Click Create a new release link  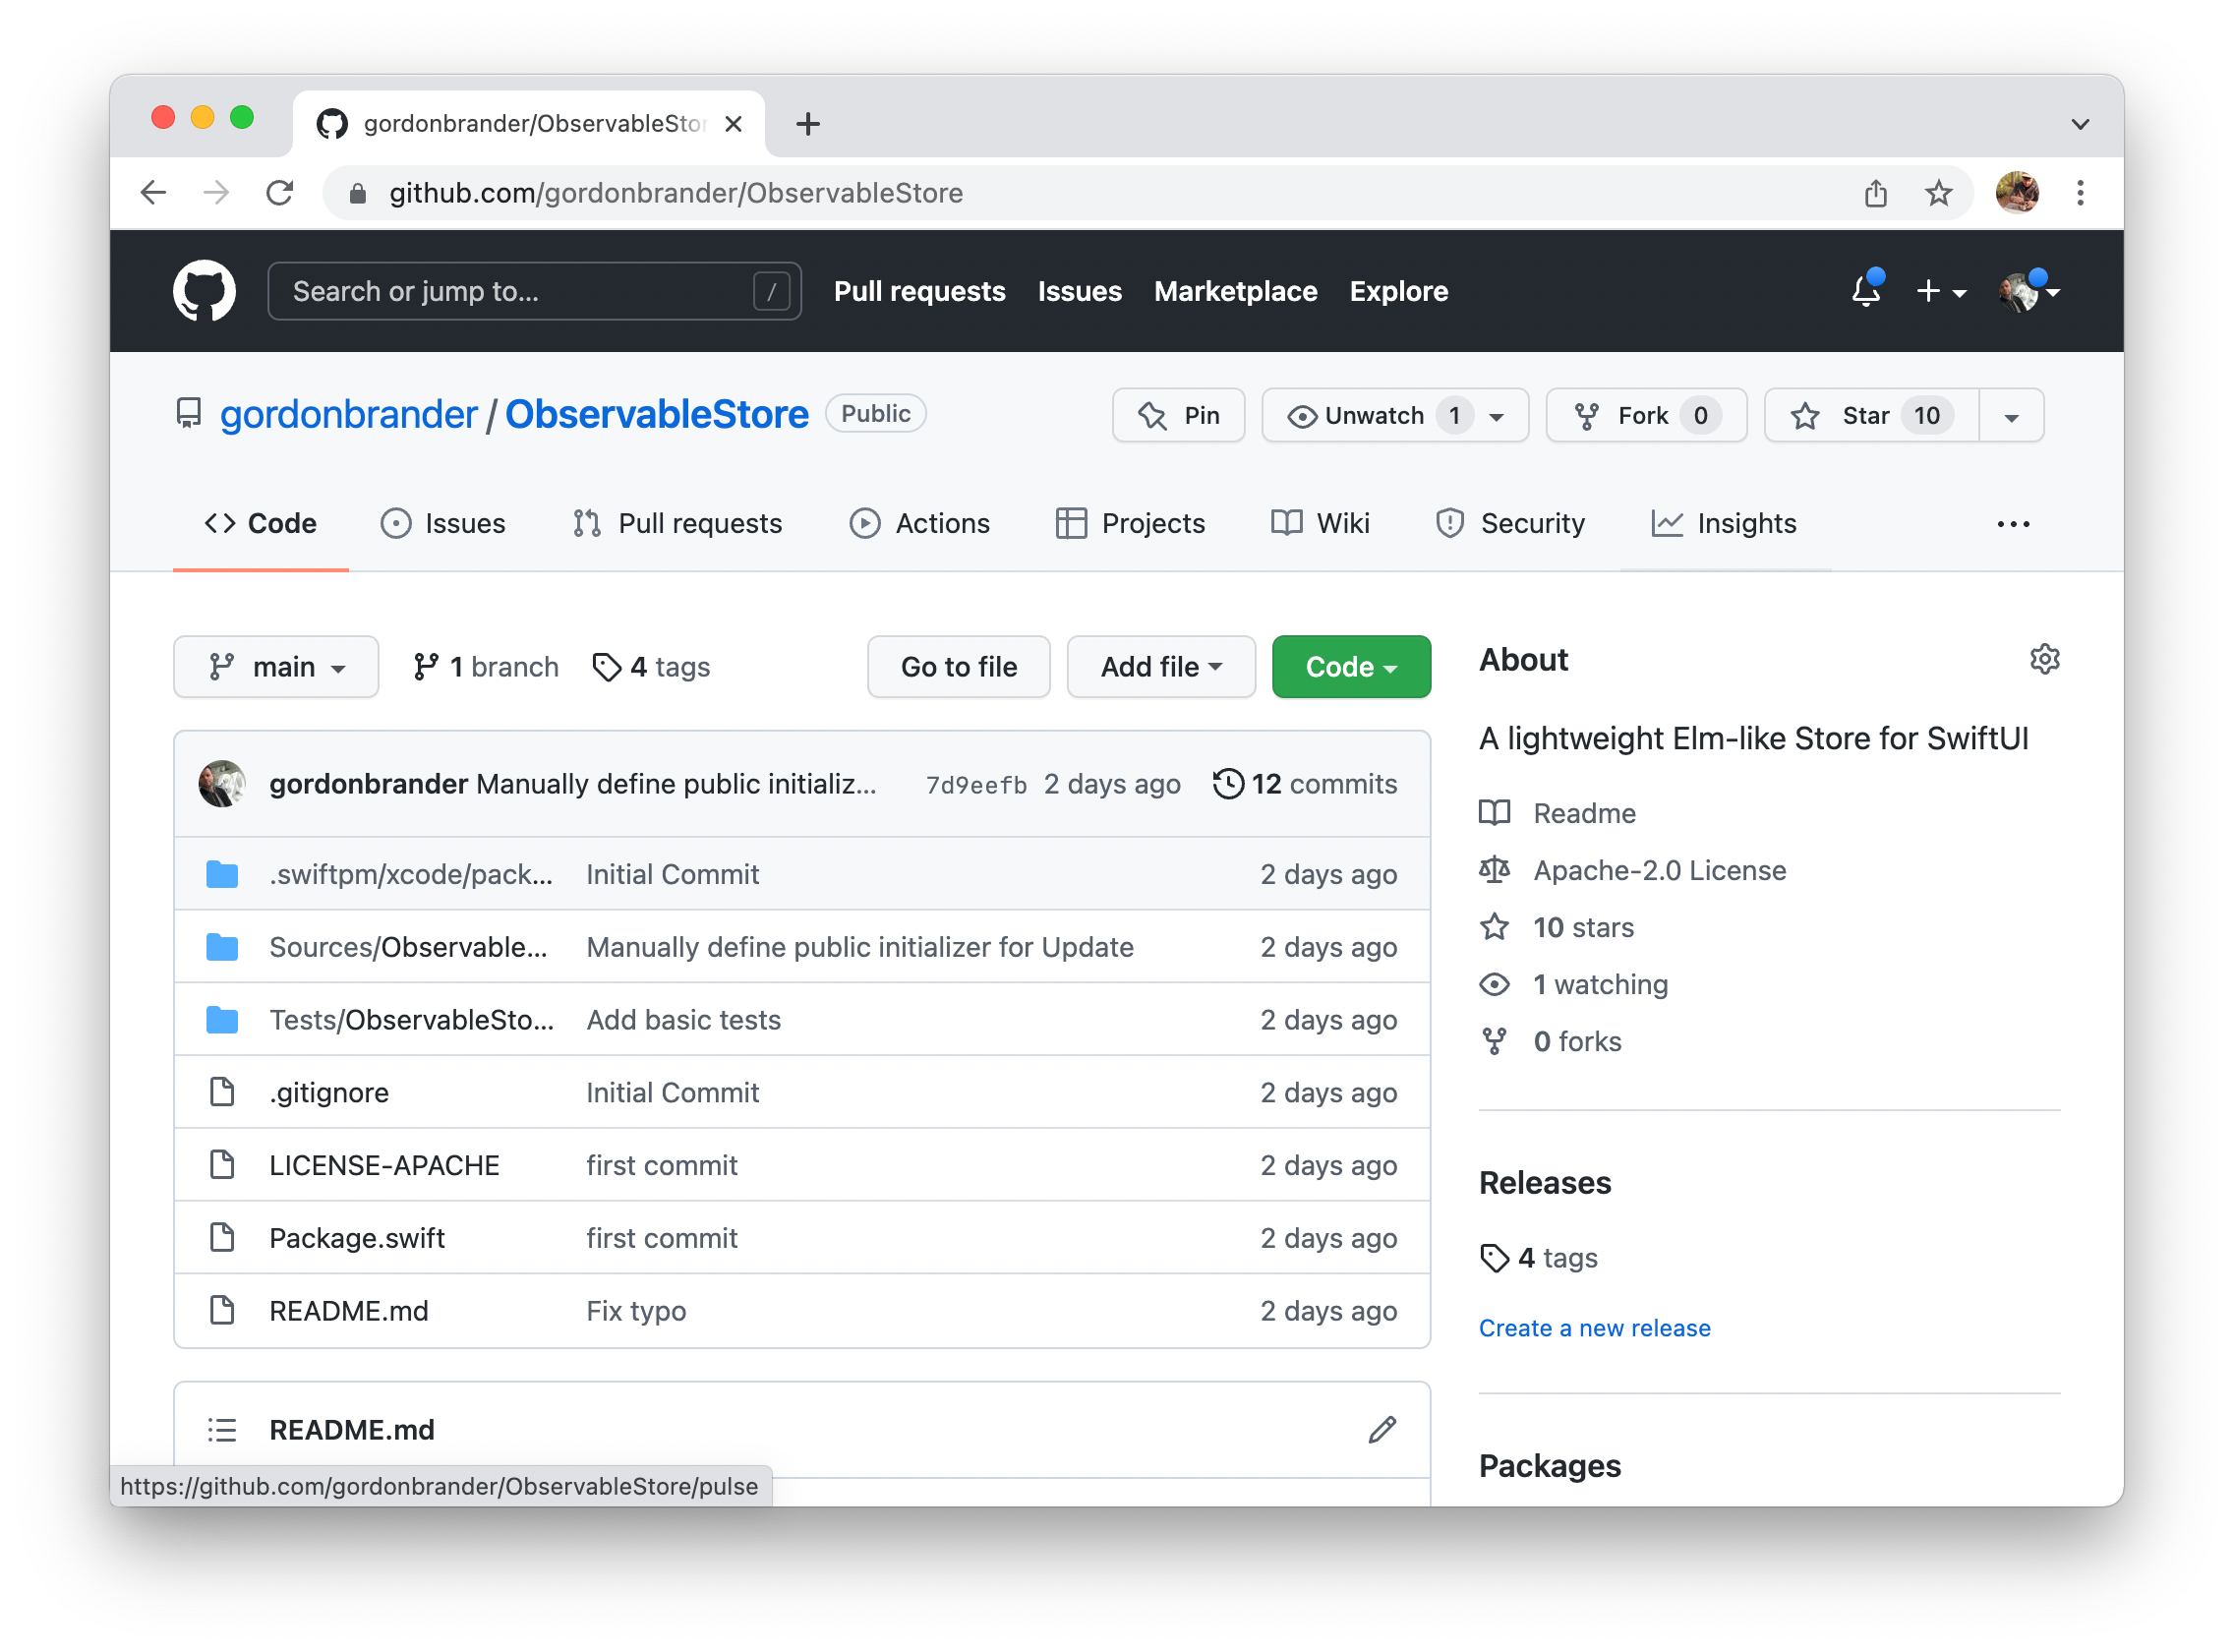tap(1594, 1328)
